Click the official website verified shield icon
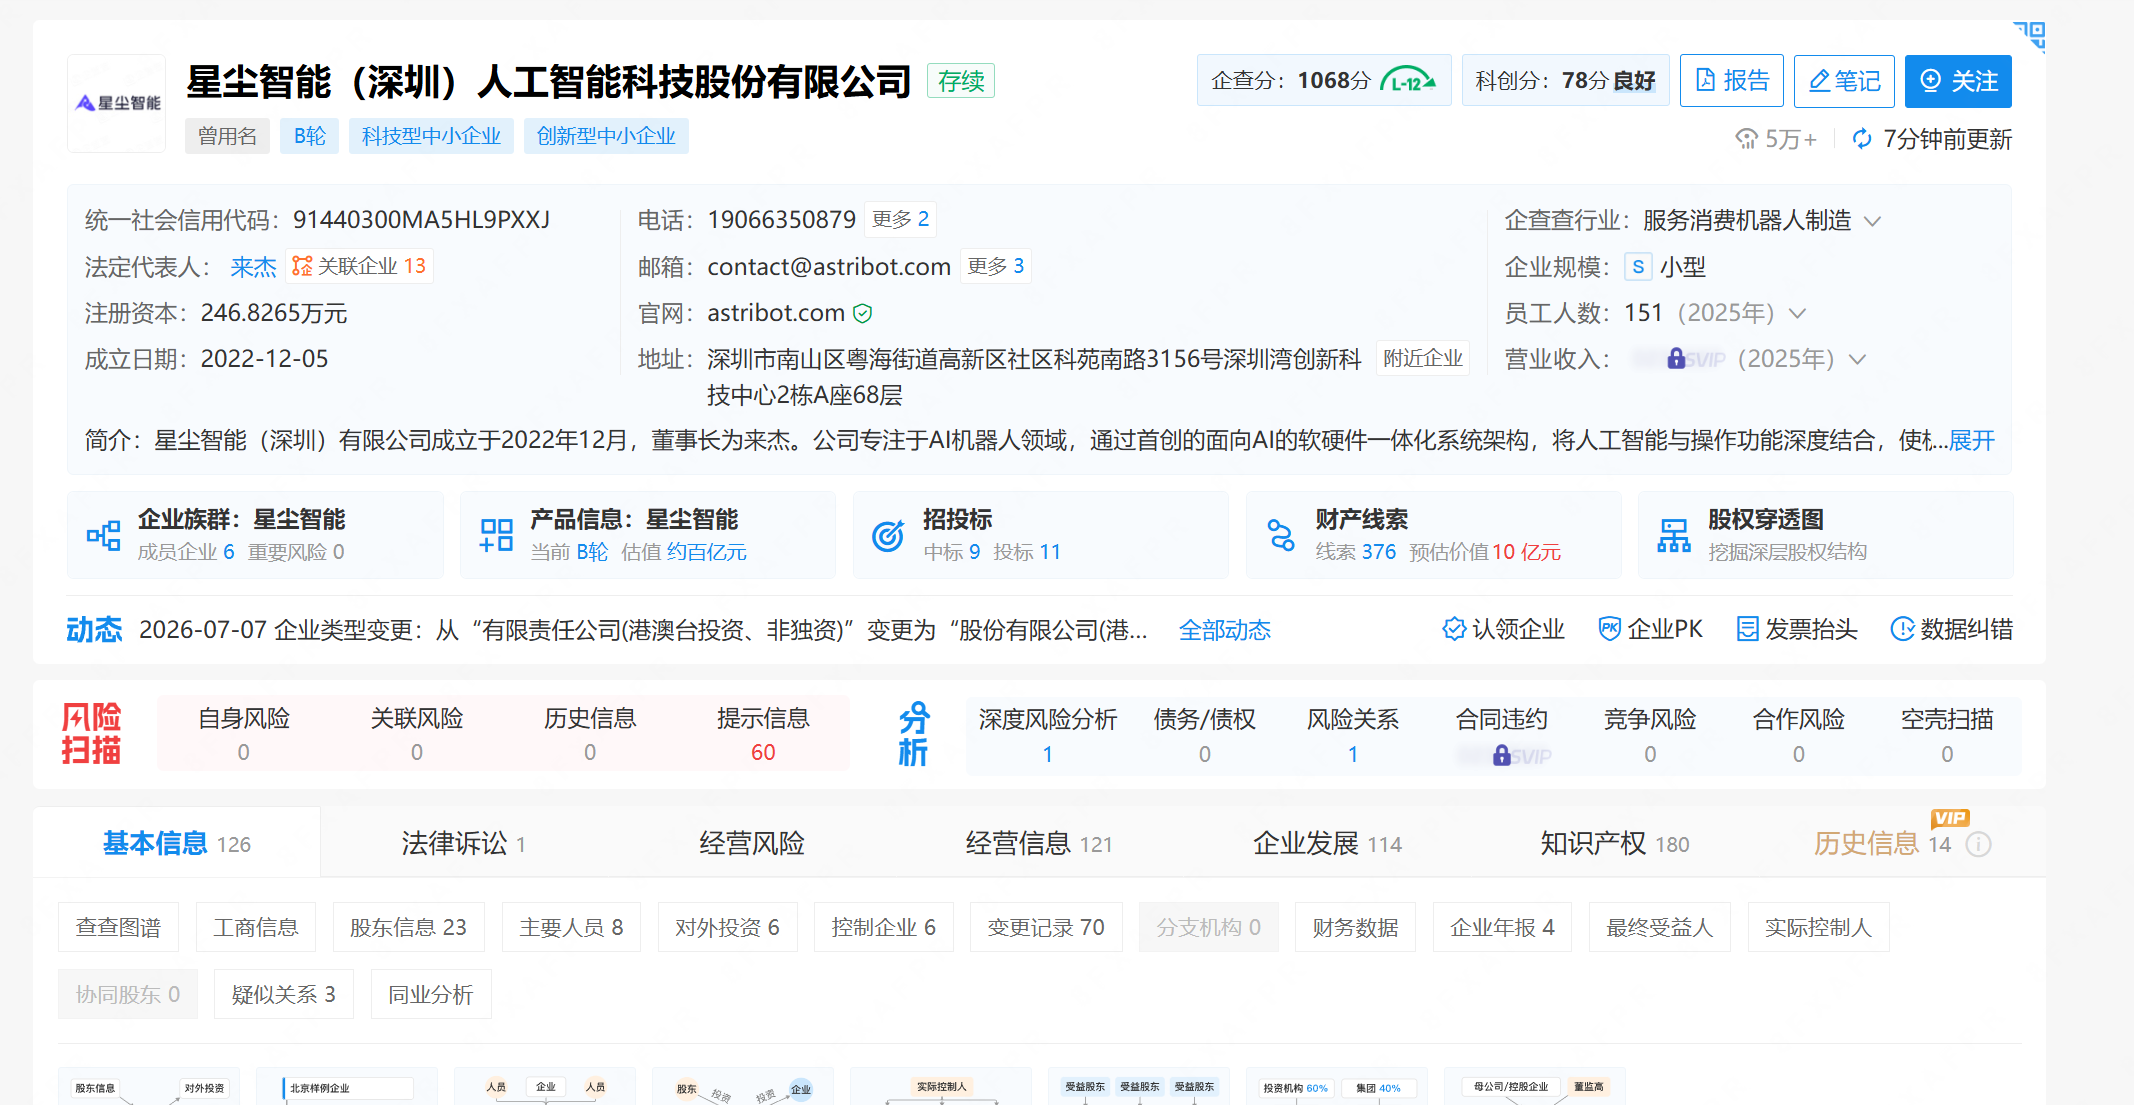2134x1105 pixels. 862,314
